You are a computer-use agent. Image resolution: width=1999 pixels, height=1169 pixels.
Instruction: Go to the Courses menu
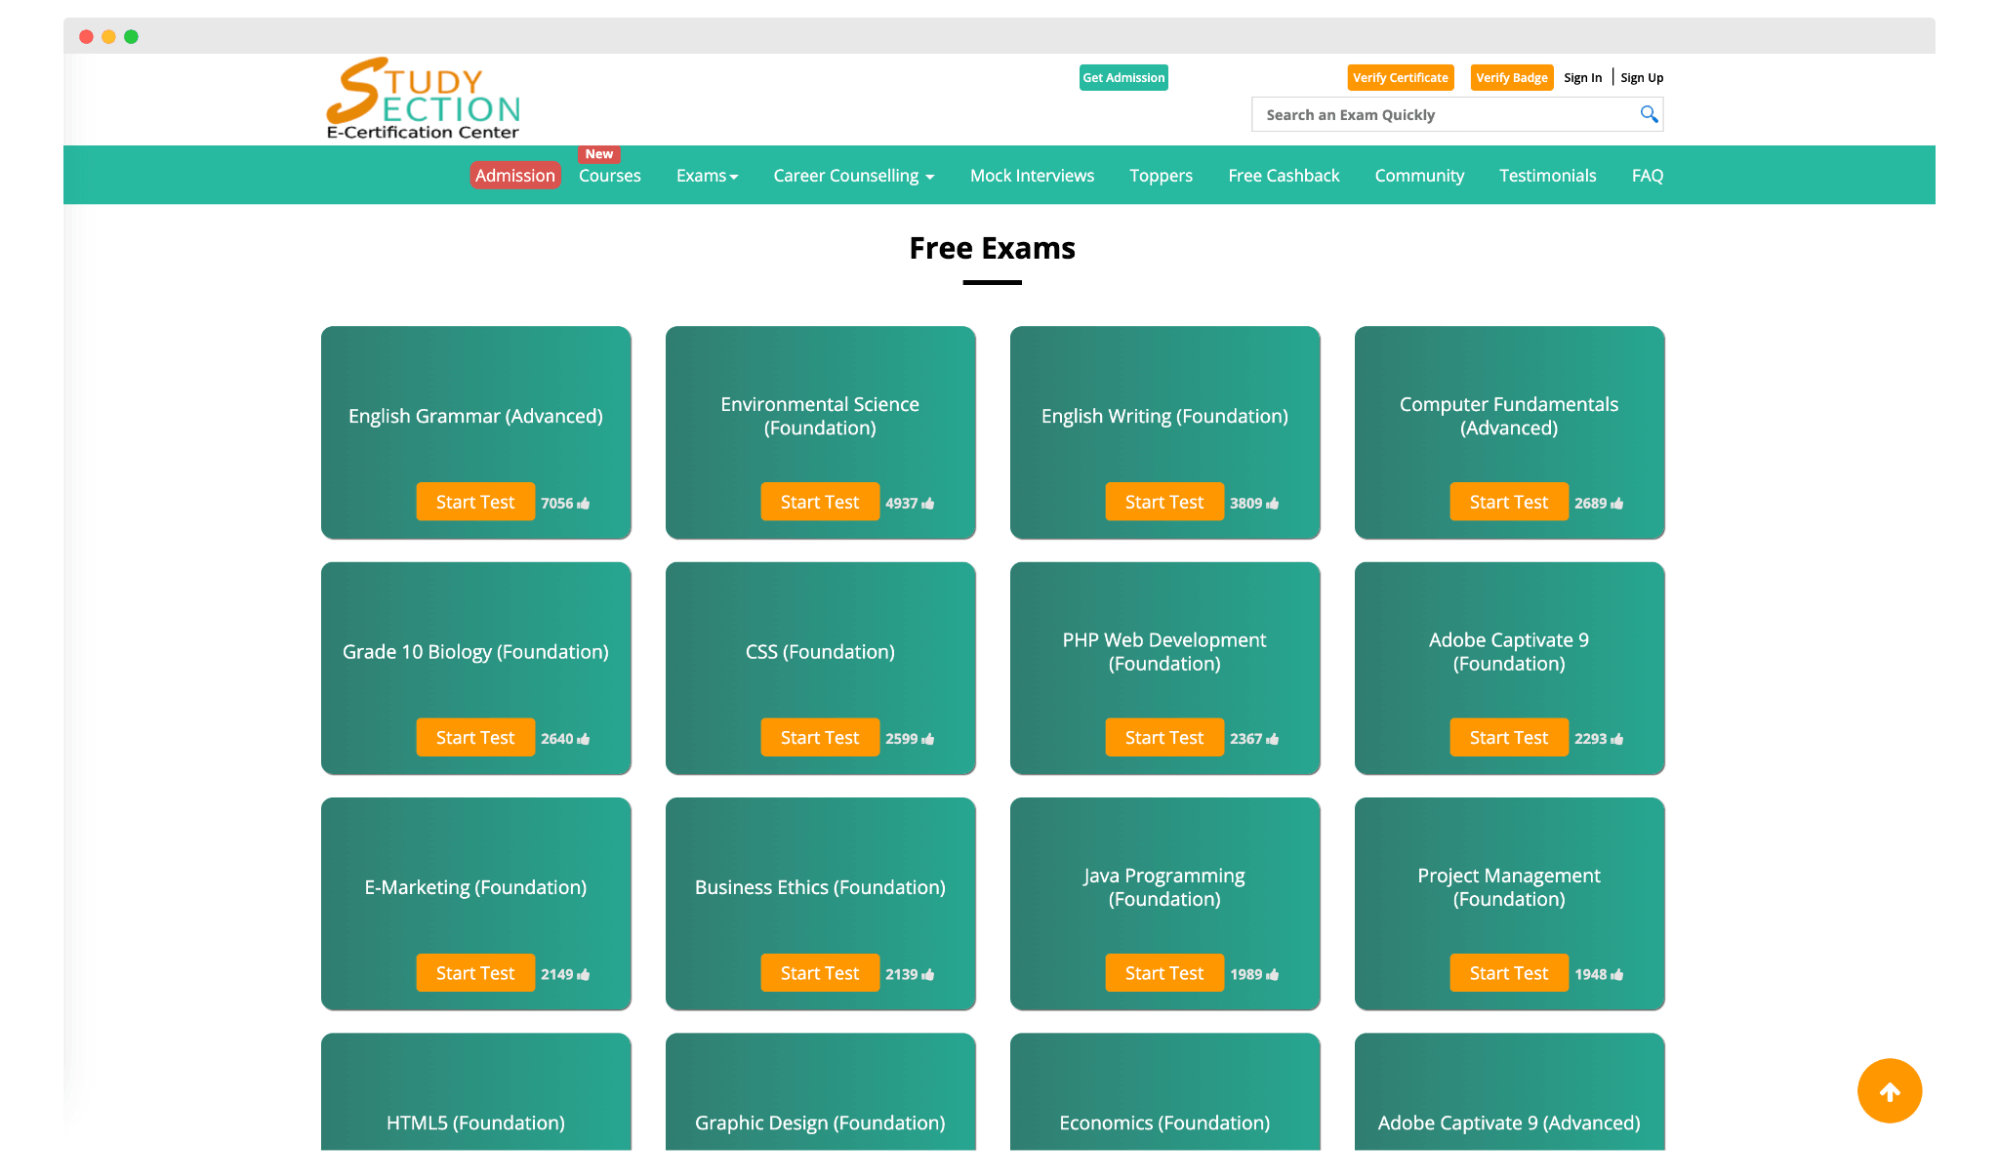point(609,176)
